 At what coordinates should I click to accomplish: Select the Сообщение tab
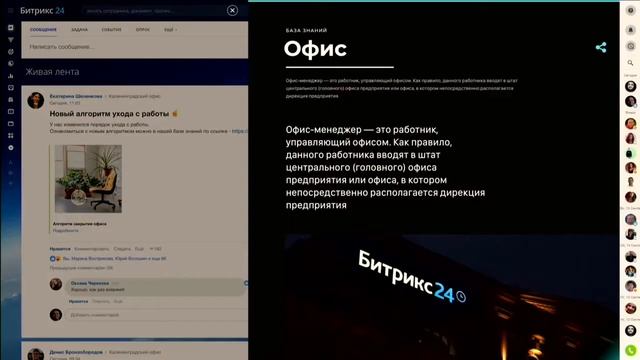[x=43, y=30]
